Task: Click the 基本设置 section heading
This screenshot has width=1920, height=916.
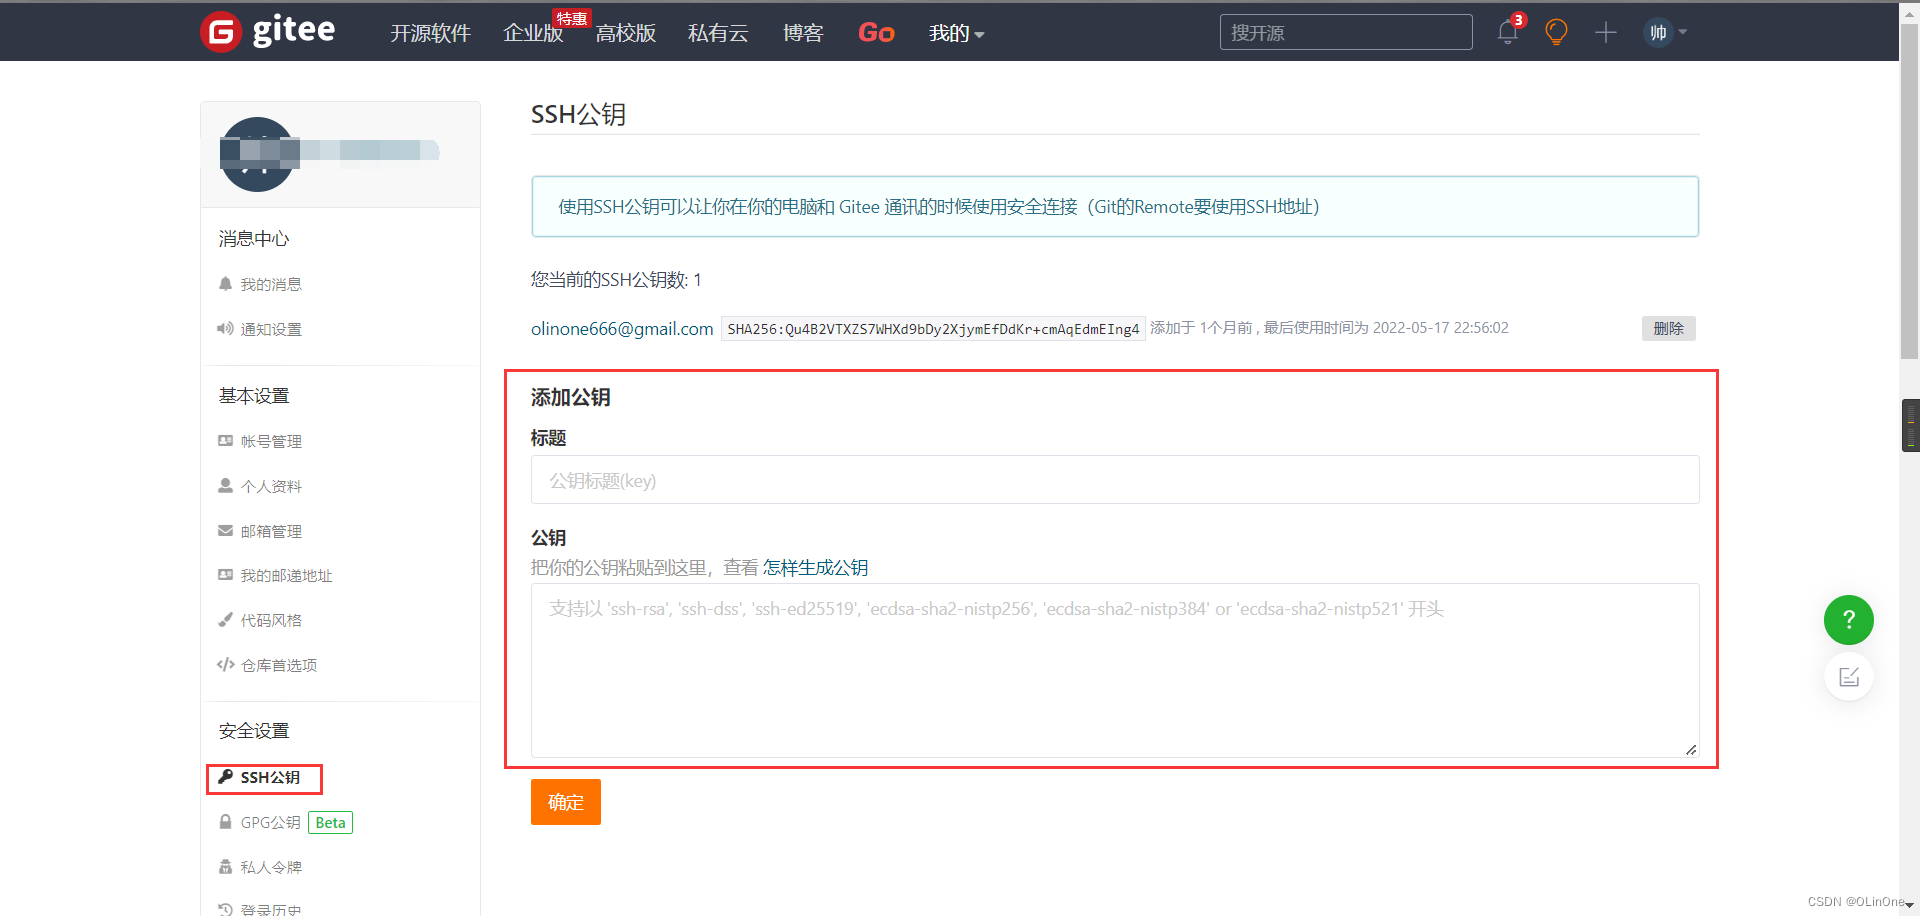Action: tap(254, 396)
